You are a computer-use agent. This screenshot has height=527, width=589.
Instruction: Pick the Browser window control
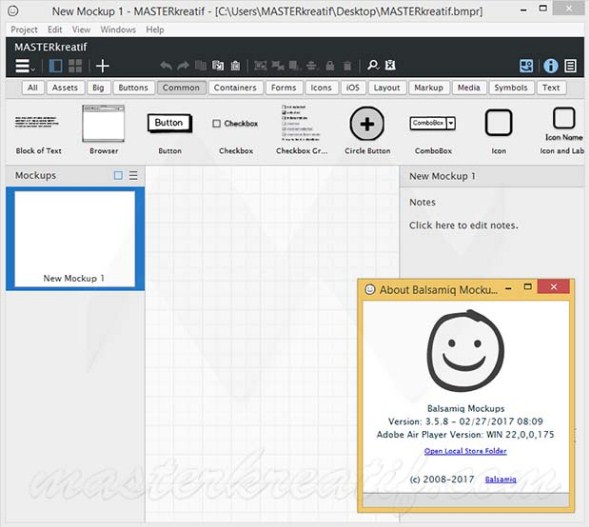(x=104, y=130)
